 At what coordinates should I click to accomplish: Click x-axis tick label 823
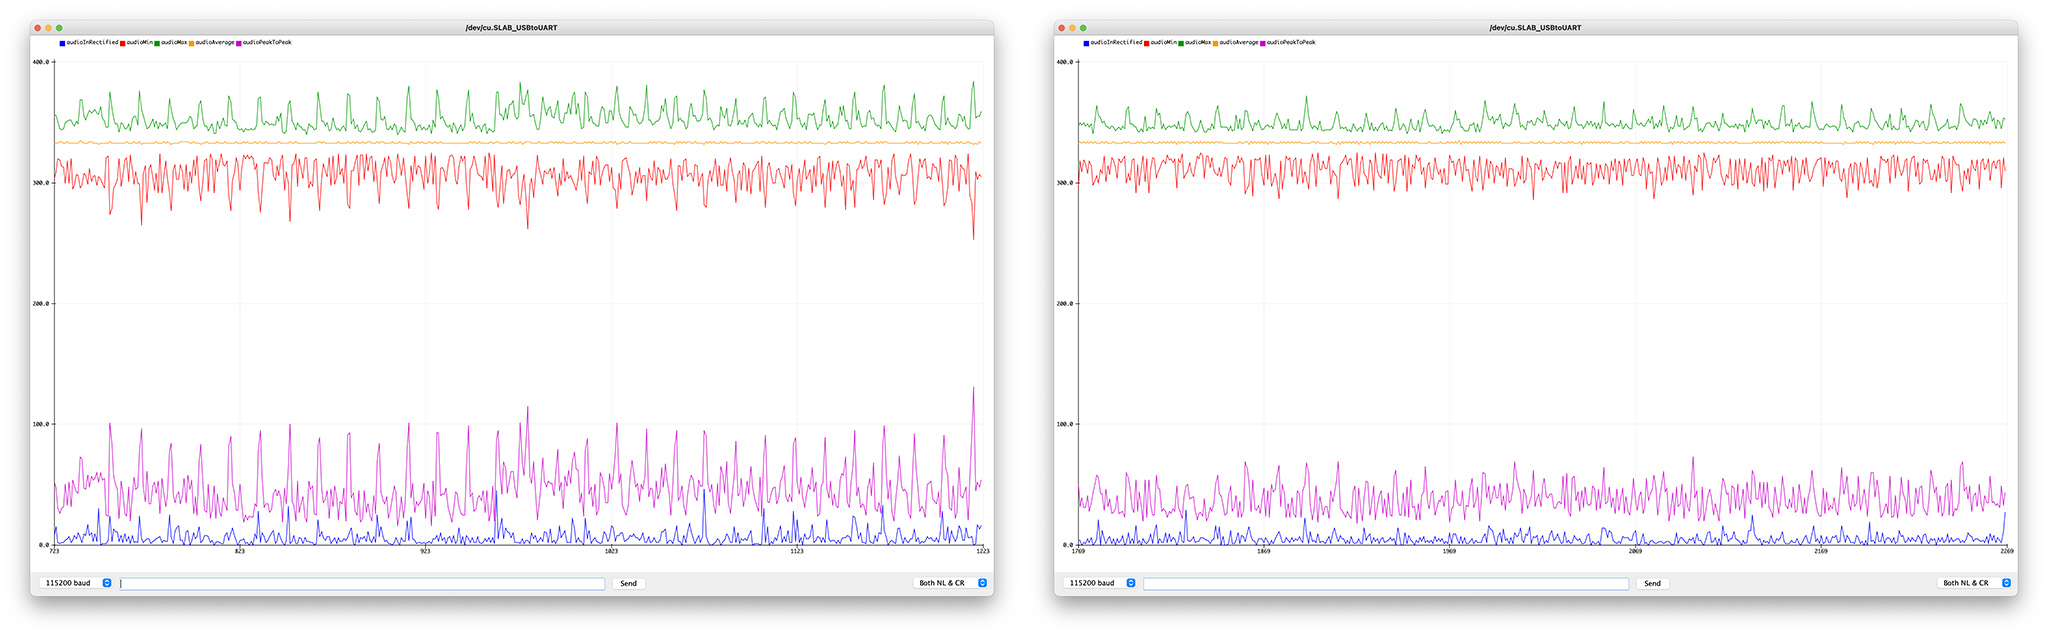coord(240,552)
